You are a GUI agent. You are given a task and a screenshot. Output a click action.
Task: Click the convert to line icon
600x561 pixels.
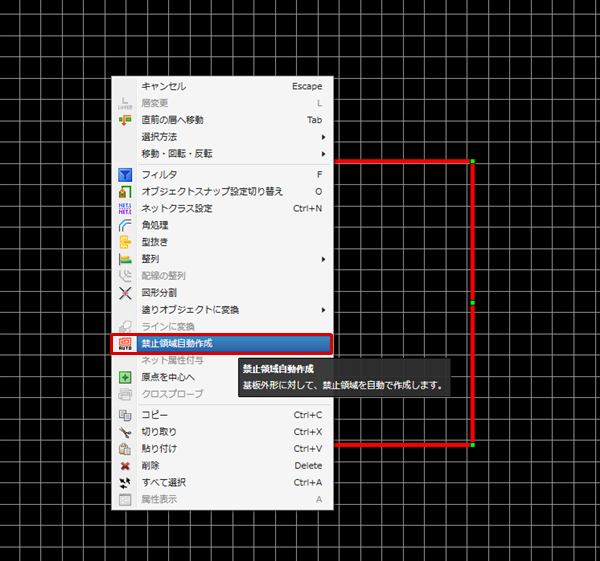pos(125,327)
